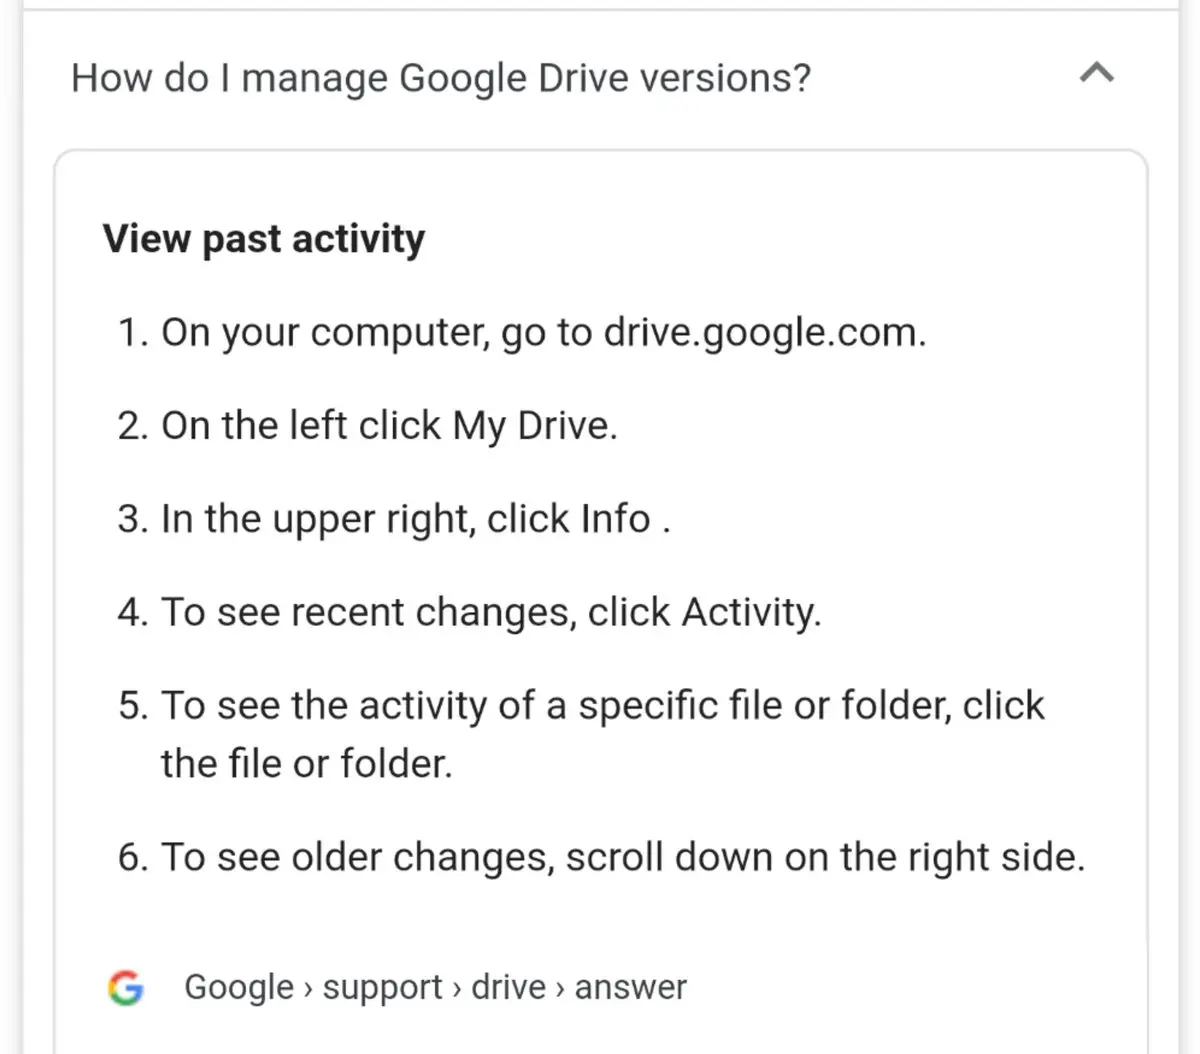The image size is (1200, 1054).
Task: Click the word "Activity" in step 4
Action: coord(750,612)
